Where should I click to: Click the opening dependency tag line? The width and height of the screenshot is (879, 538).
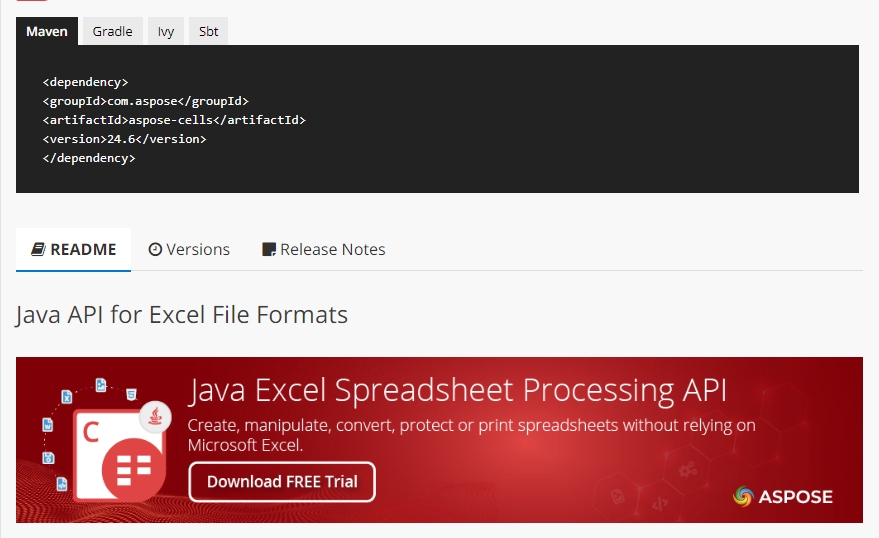(85, 82)
